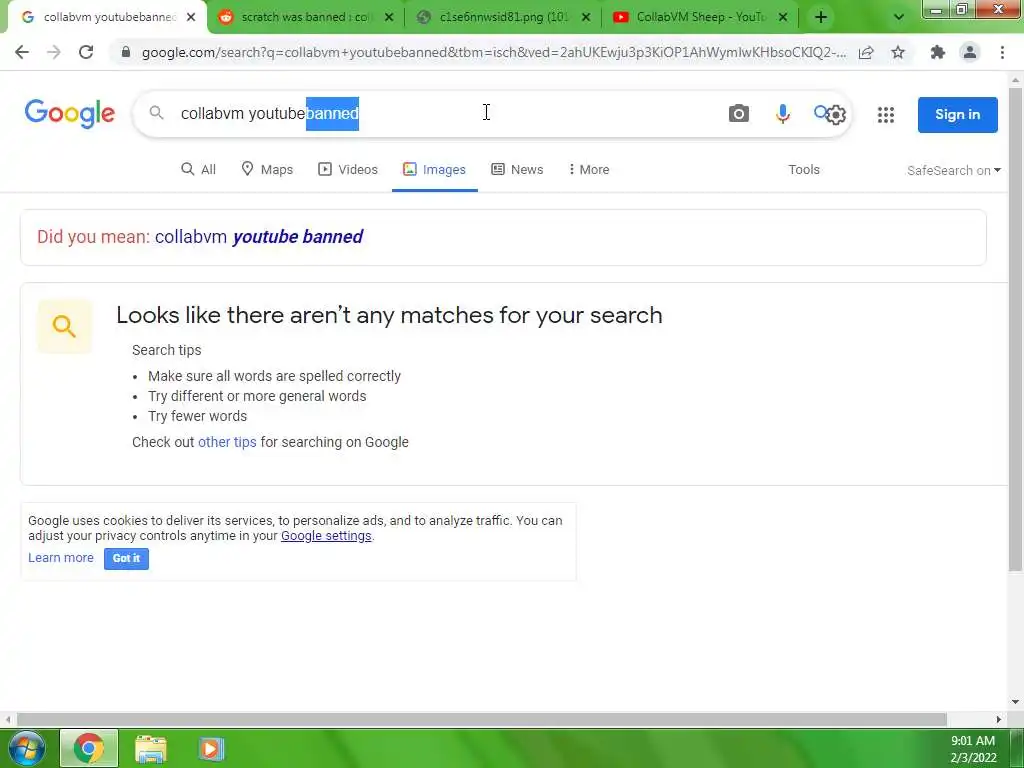The height and width of the screenshot is (768, 1024).
Task: Share this page from address bar
Action: tap(866, 52)
